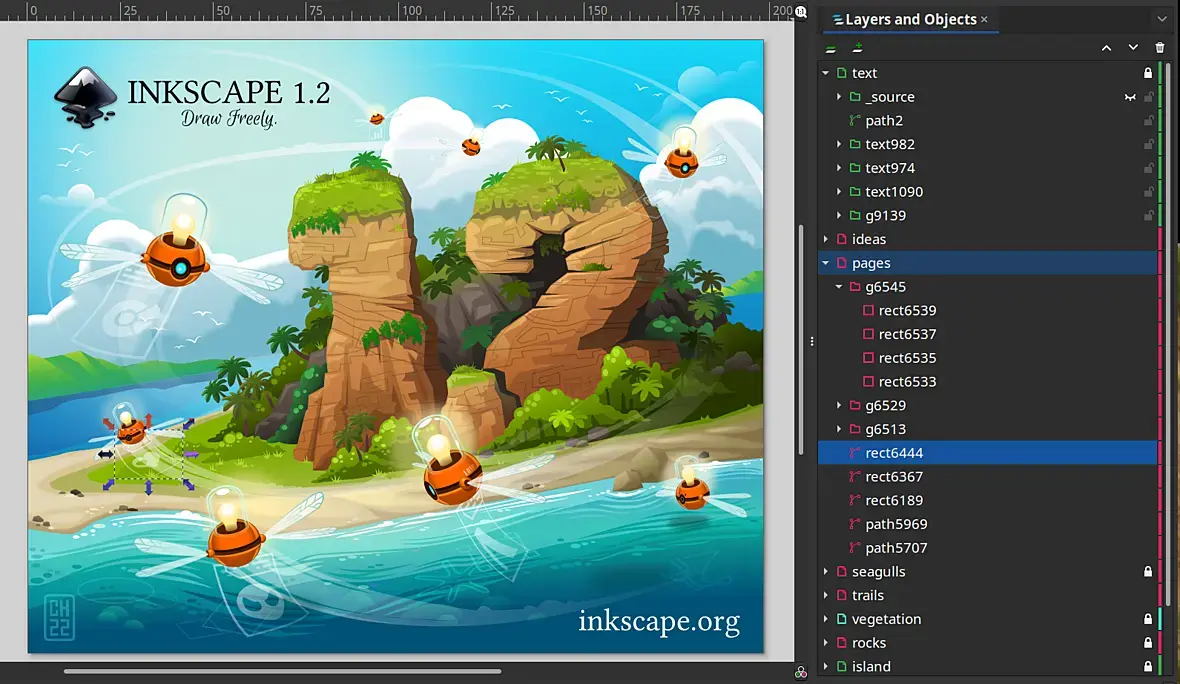The width and height of the screenshot is (1180, 684).
Task: Collapse the pages layer
Action: tap(826, 263)
